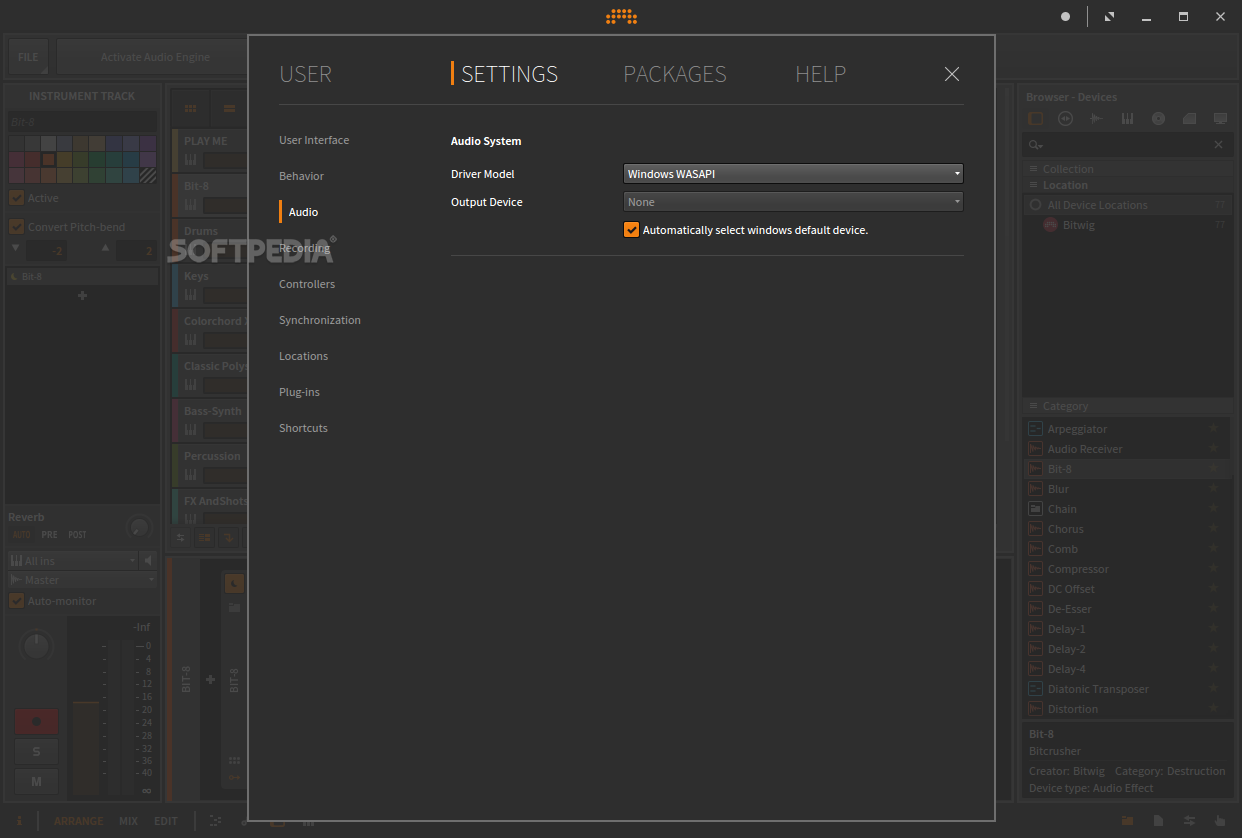This screenshot has height=838, width=1242.
Task: Select PRE send mode for Reverb
Action: [x=49, y=535]
